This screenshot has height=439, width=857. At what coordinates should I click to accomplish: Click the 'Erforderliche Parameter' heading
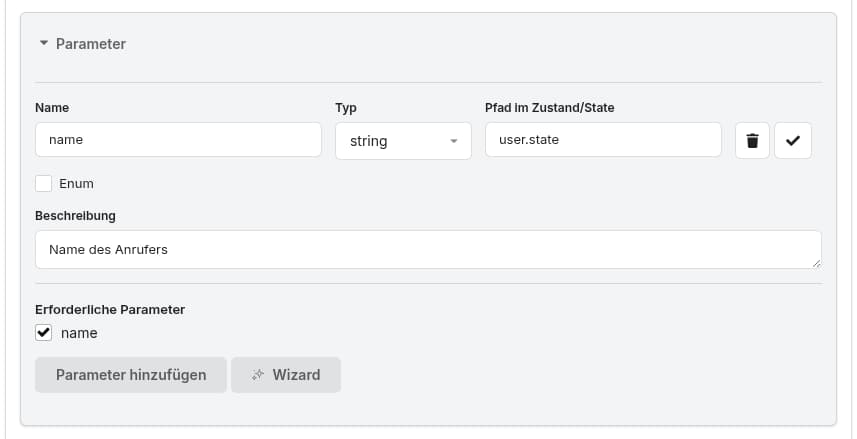tap(110, 309)
